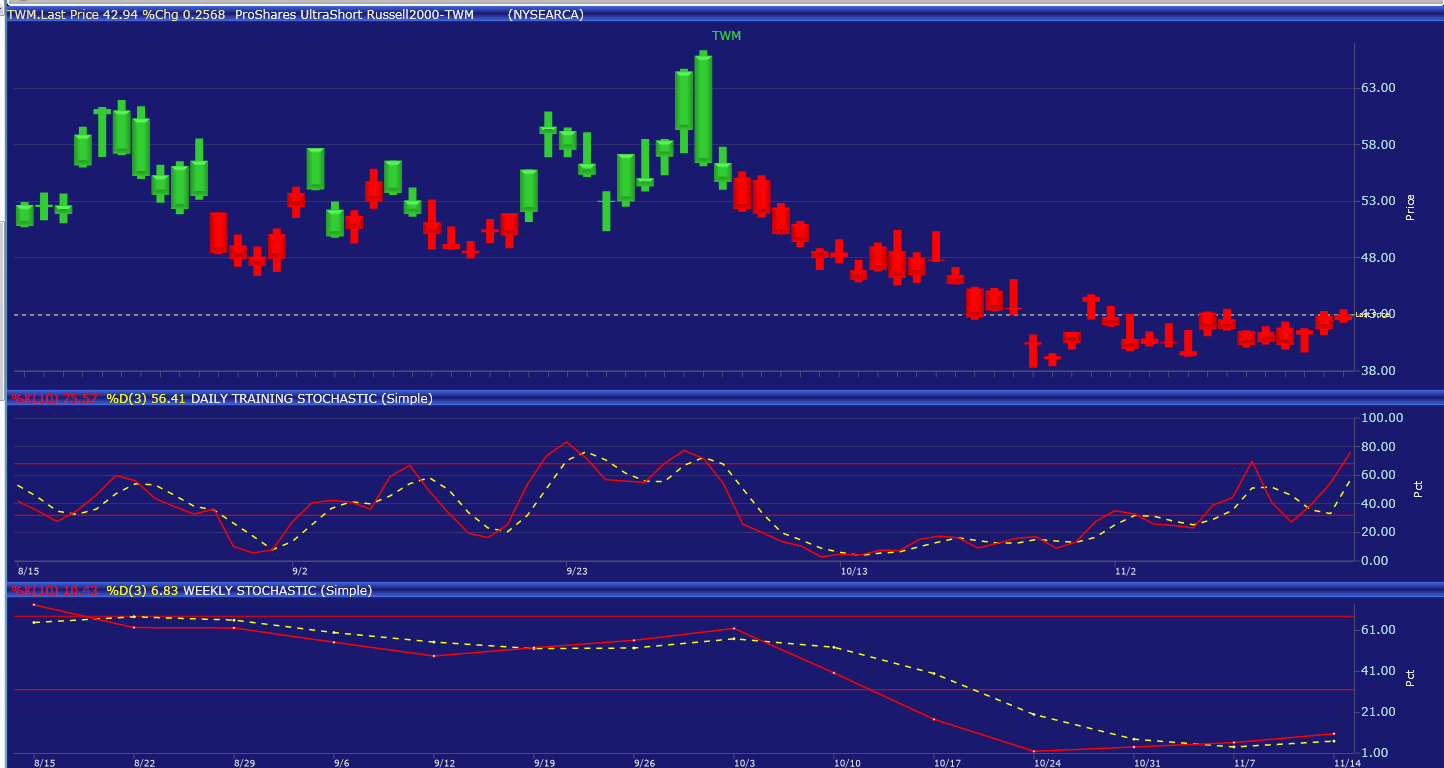Click the 58.00 price axis label

pyautogui.click(x=1379, y=145)
